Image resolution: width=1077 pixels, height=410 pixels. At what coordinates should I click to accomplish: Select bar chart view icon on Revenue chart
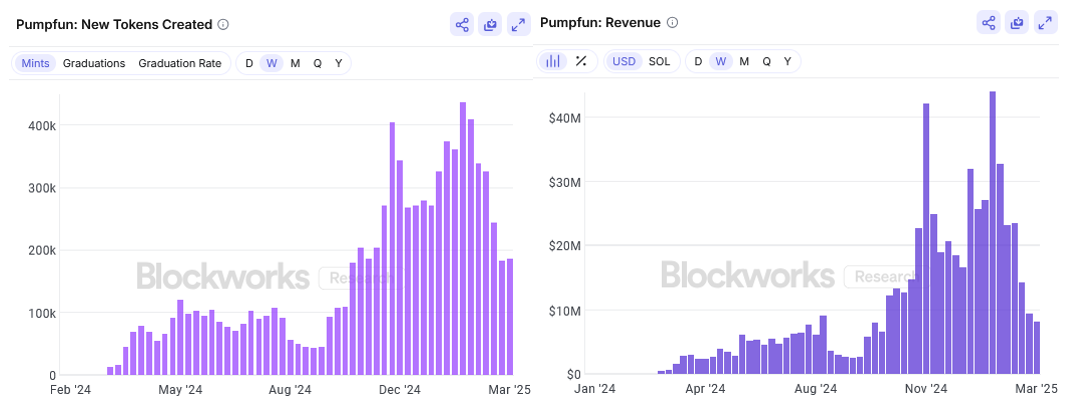click(553, 61)
